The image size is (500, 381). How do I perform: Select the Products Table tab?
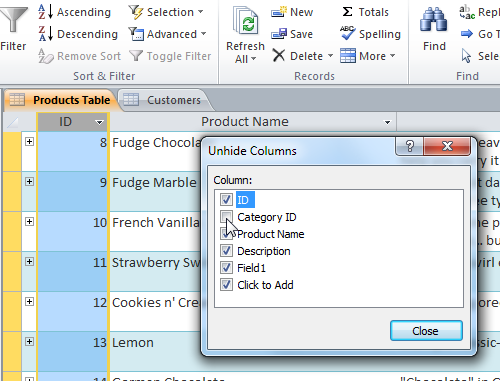pos(60,100)
